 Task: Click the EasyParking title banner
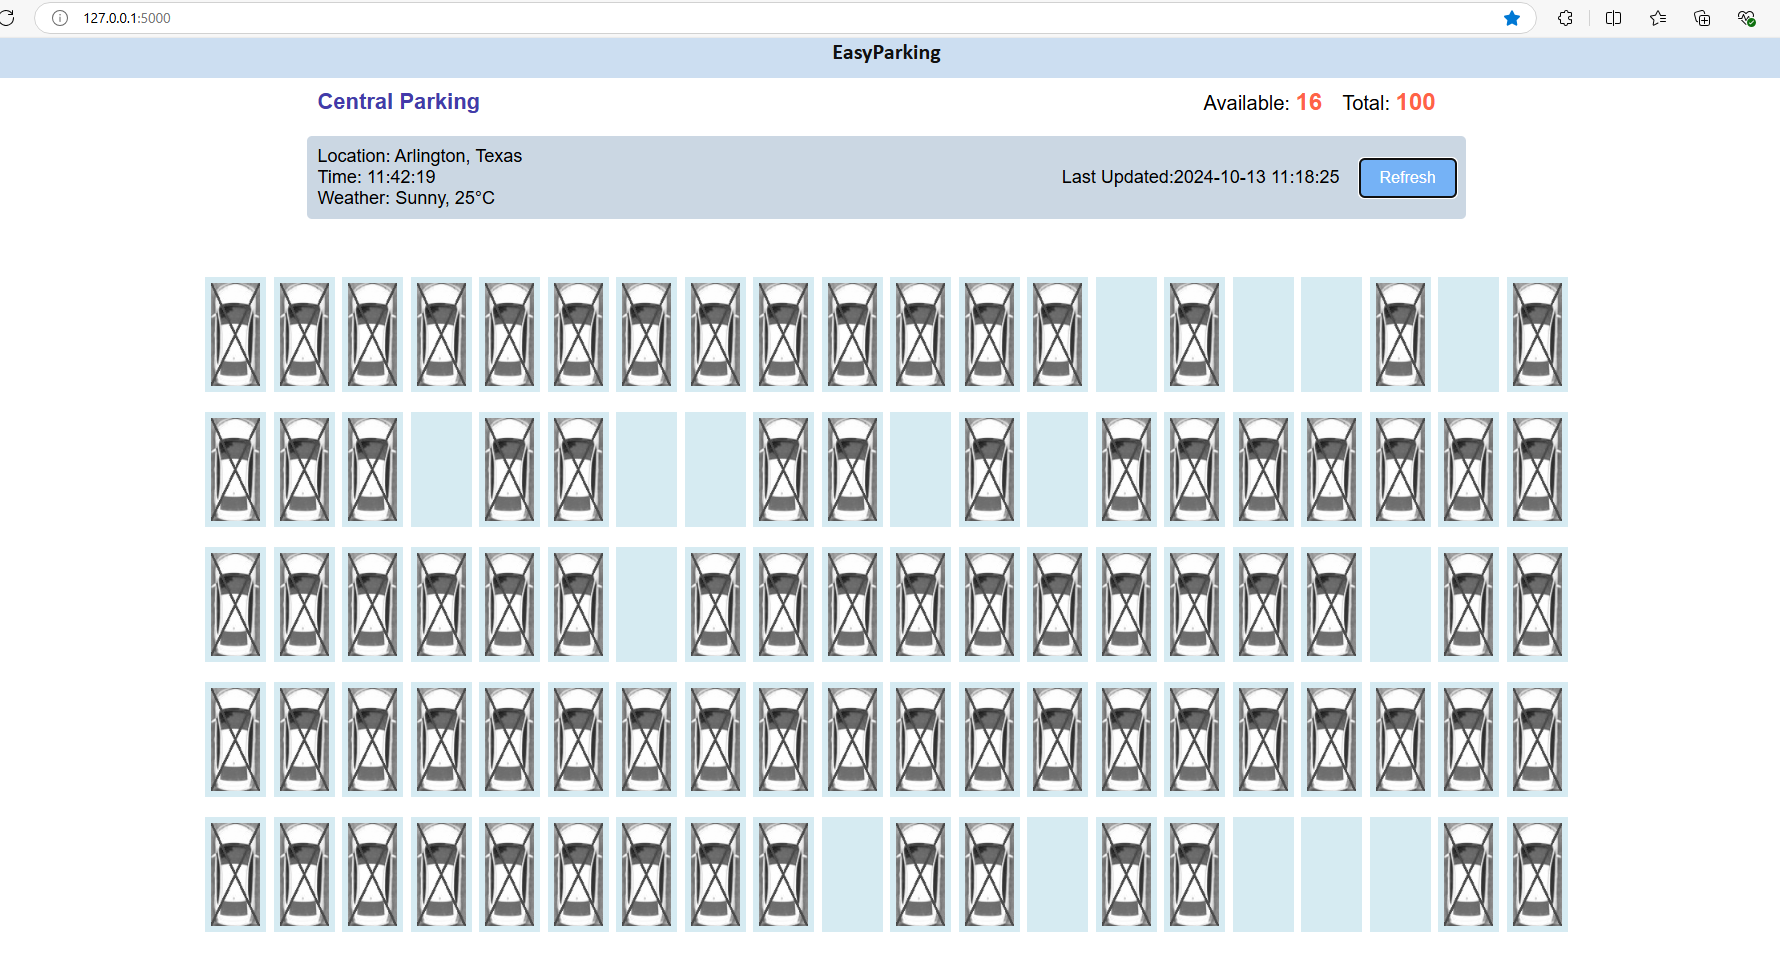click(886, 52)
